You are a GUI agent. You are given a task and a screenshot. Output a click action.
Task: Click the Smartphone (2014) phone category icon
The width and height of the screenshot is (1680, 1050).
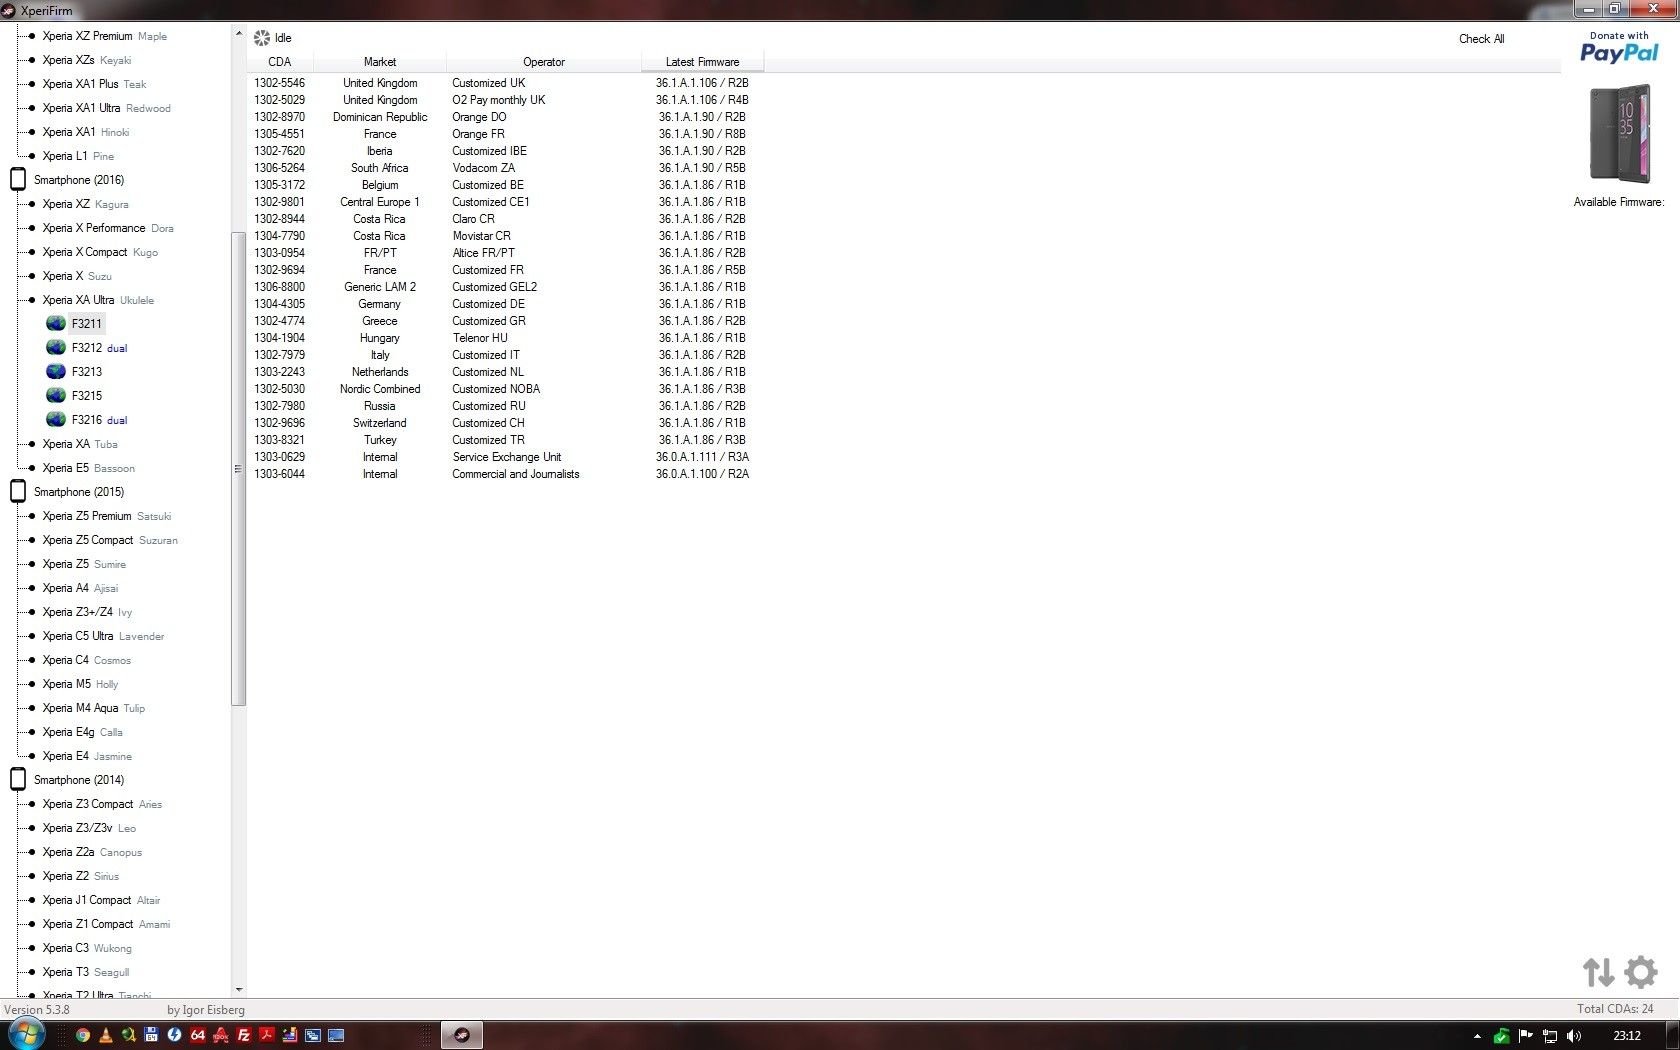(18, 779)
